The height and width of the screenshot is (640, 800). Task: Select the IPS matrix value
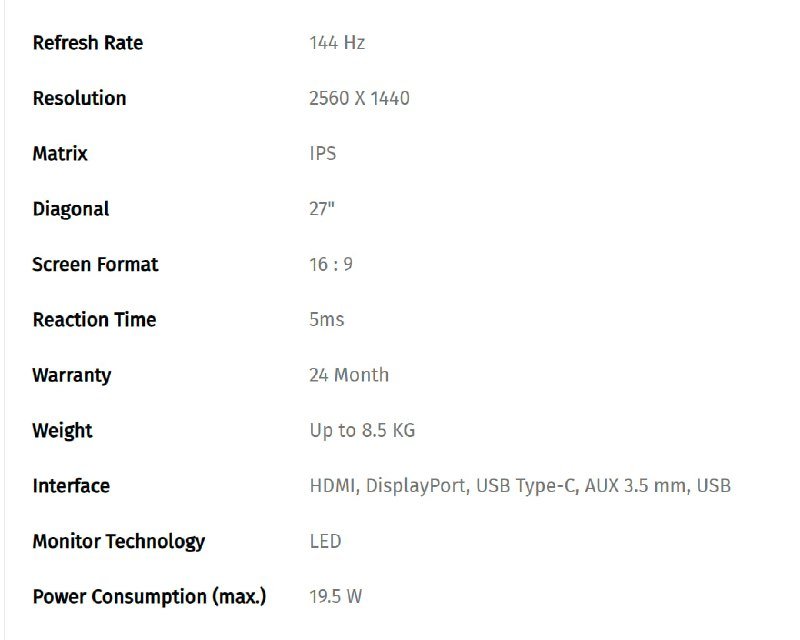(323, 154)
